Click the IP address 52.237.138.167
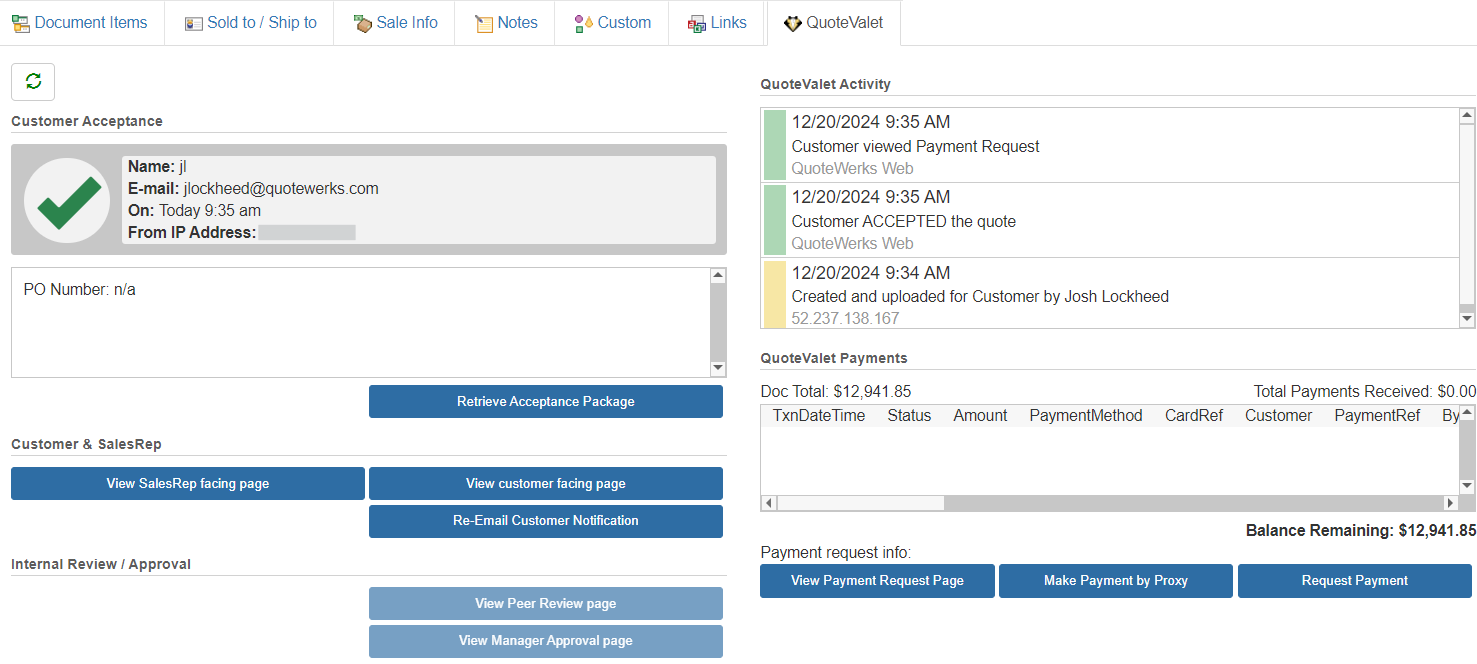1477x664 pixels. (x=845, y=319)
